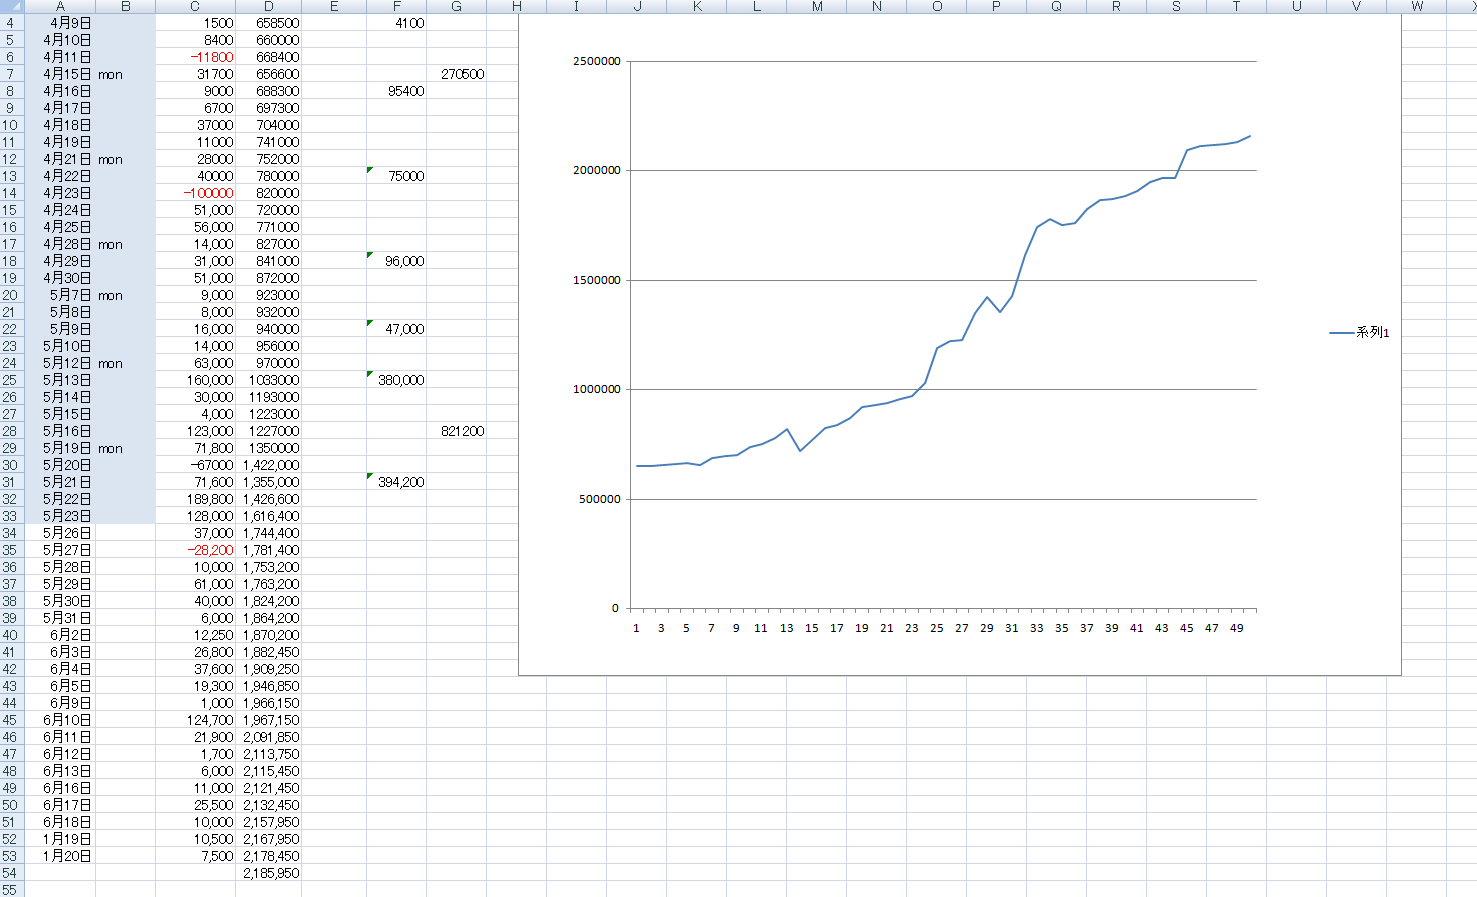The height and width of the screenshot is (897, 1477).
Task: Select column D header
Action: pos(269,6)
